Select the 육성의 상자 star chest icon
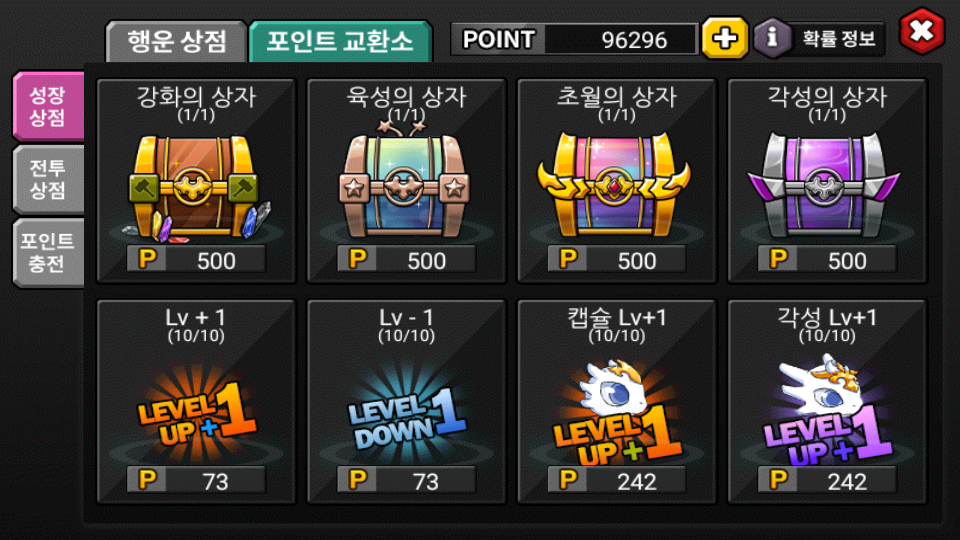 tap(405, 181)
